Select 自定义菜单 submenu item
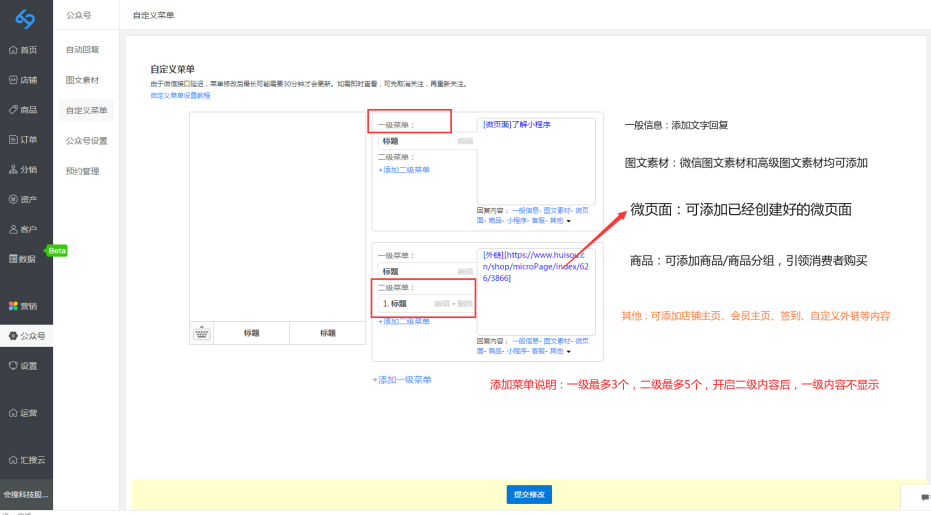The image size is (931, 515). tap(86, 110)
